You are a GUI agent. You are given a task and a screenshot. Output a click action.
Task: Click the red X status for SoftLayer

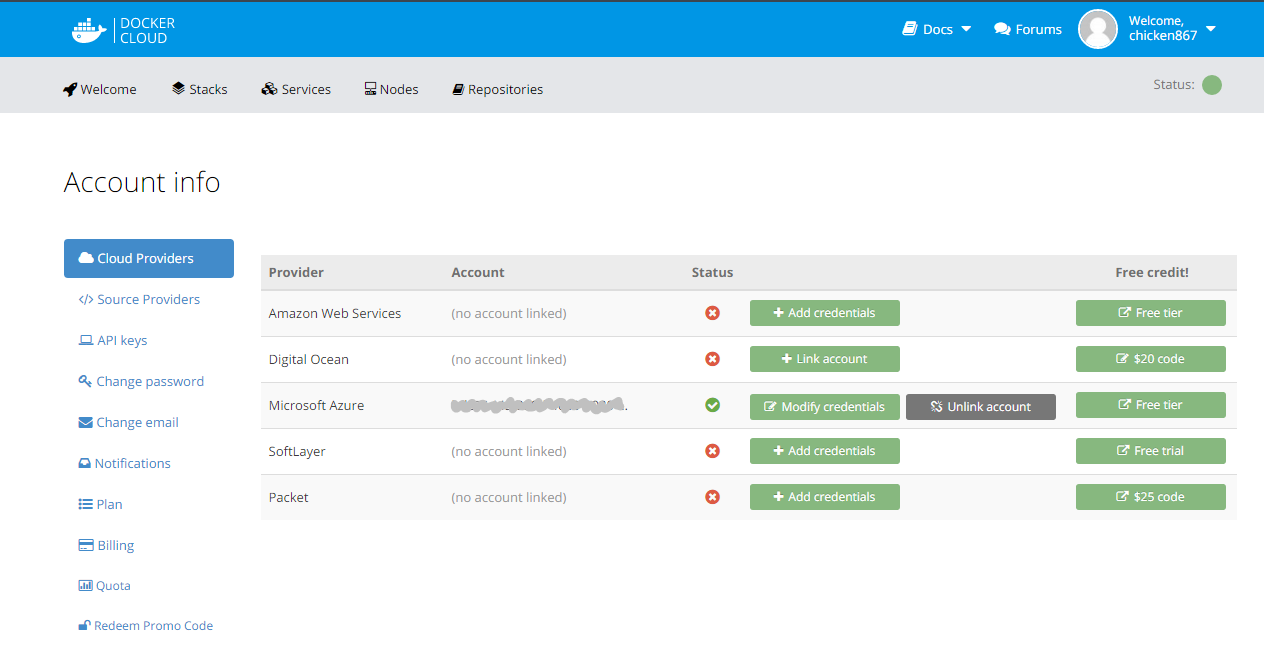(712, 451)
